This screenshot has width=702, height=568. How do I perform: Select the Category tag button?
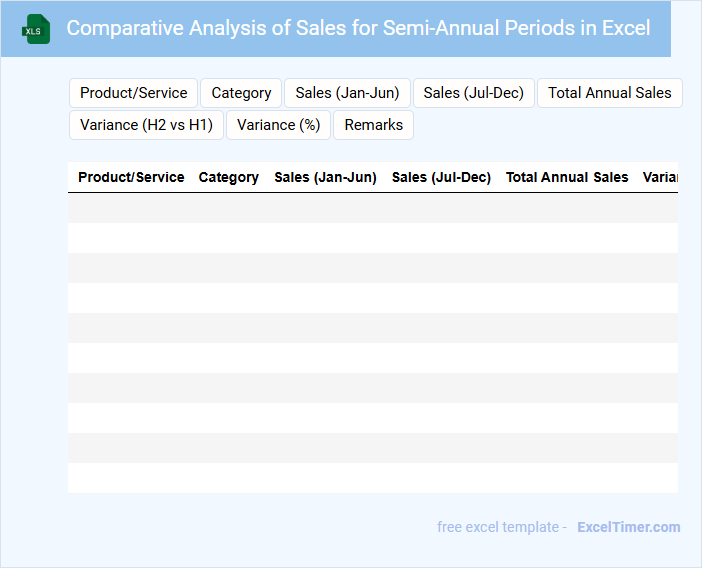tap(241, 93)
